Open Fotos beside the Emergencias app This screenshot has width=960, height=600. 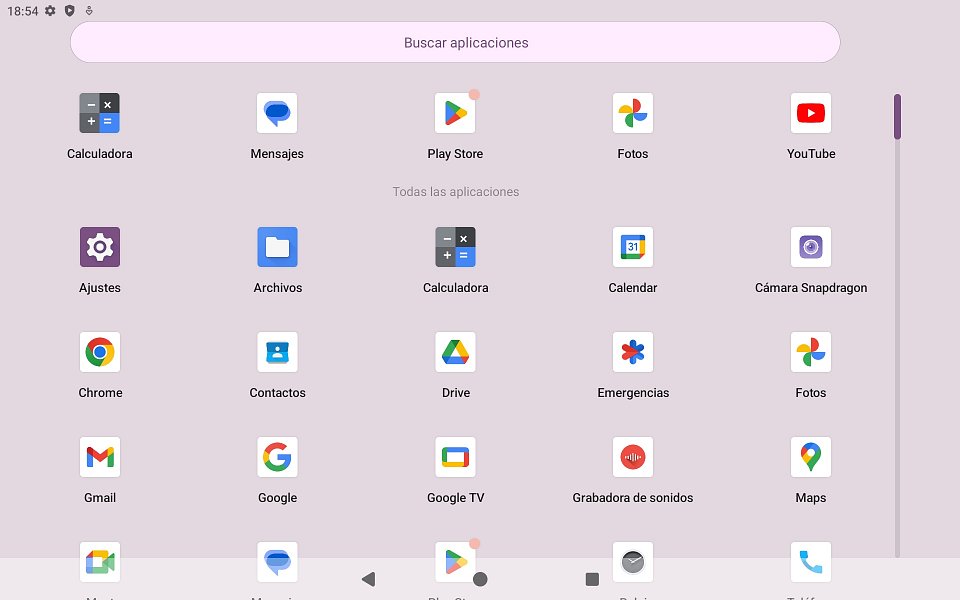pos(811,352)
